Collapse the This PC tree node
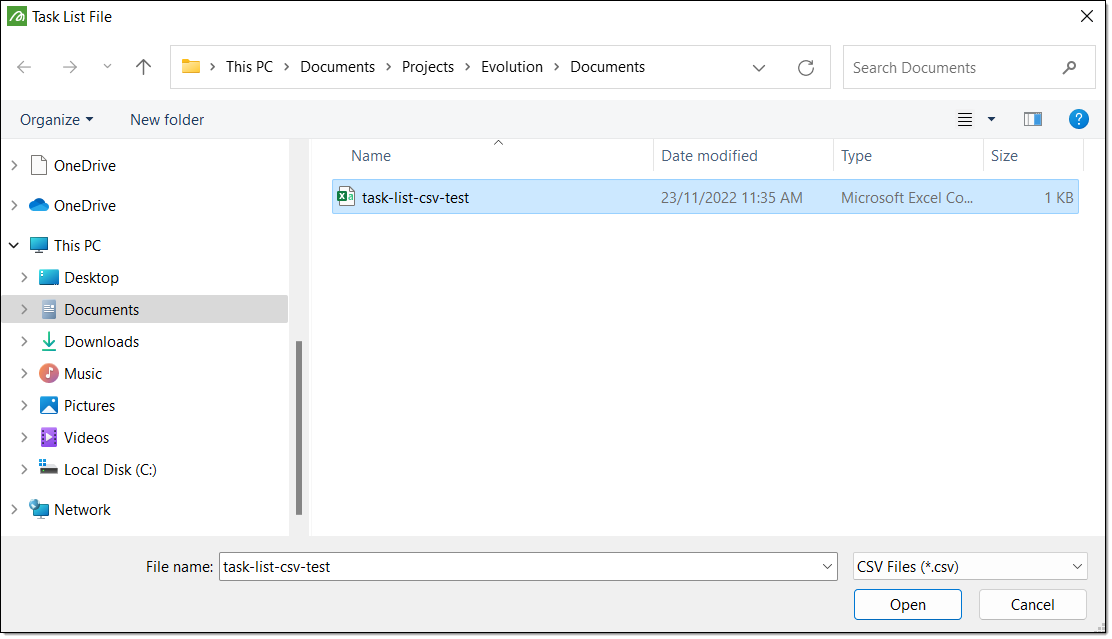Screen dimensions: 1112x639 [x=14, y=245]
